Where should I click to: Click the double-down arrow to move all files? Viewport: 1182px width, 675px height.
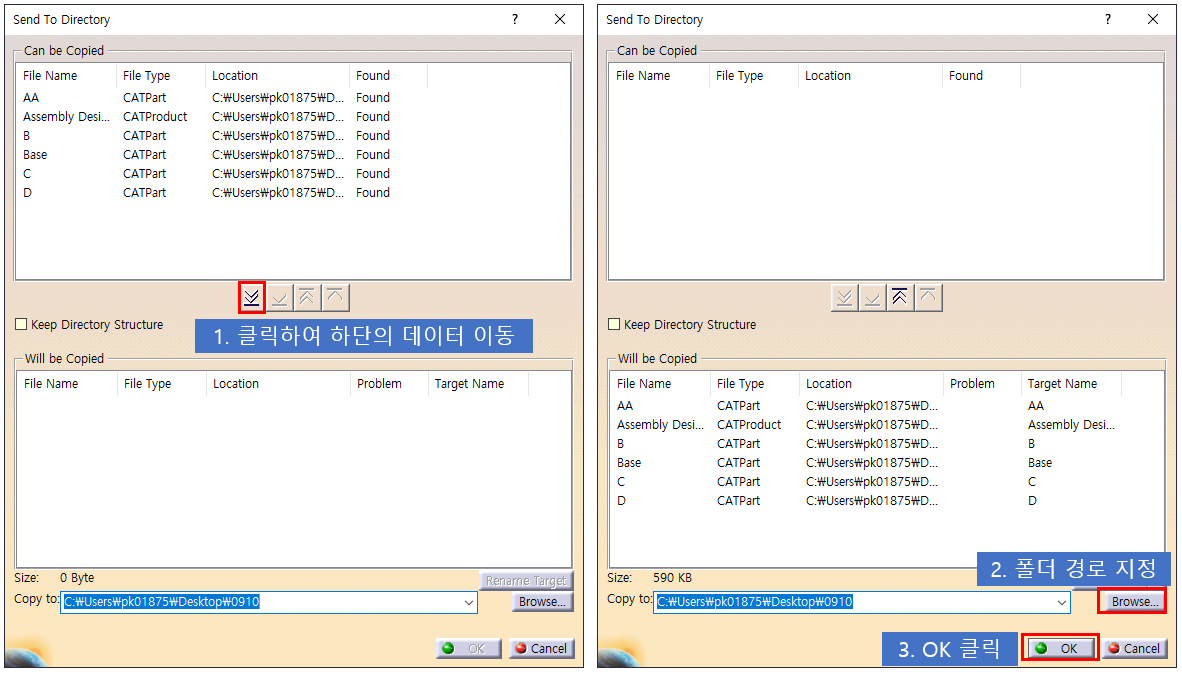click(x=252, y=297)
